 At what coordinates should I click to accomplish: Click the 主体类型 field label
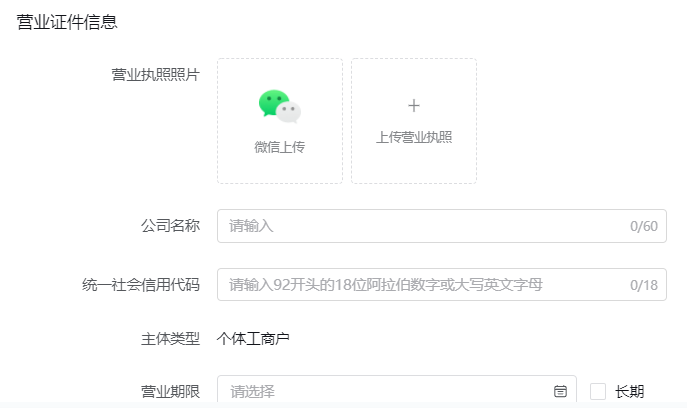coord(170,339)
